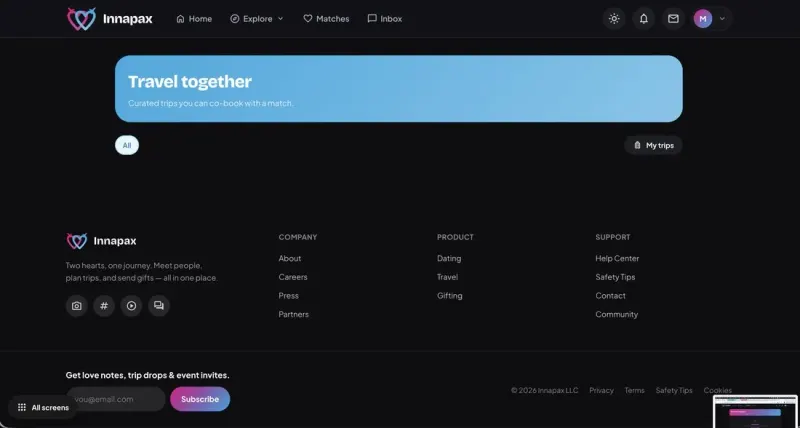Screen dimensions: 800x428
Task: Click the Innapax heart logo in header
Action: point(82,19)
